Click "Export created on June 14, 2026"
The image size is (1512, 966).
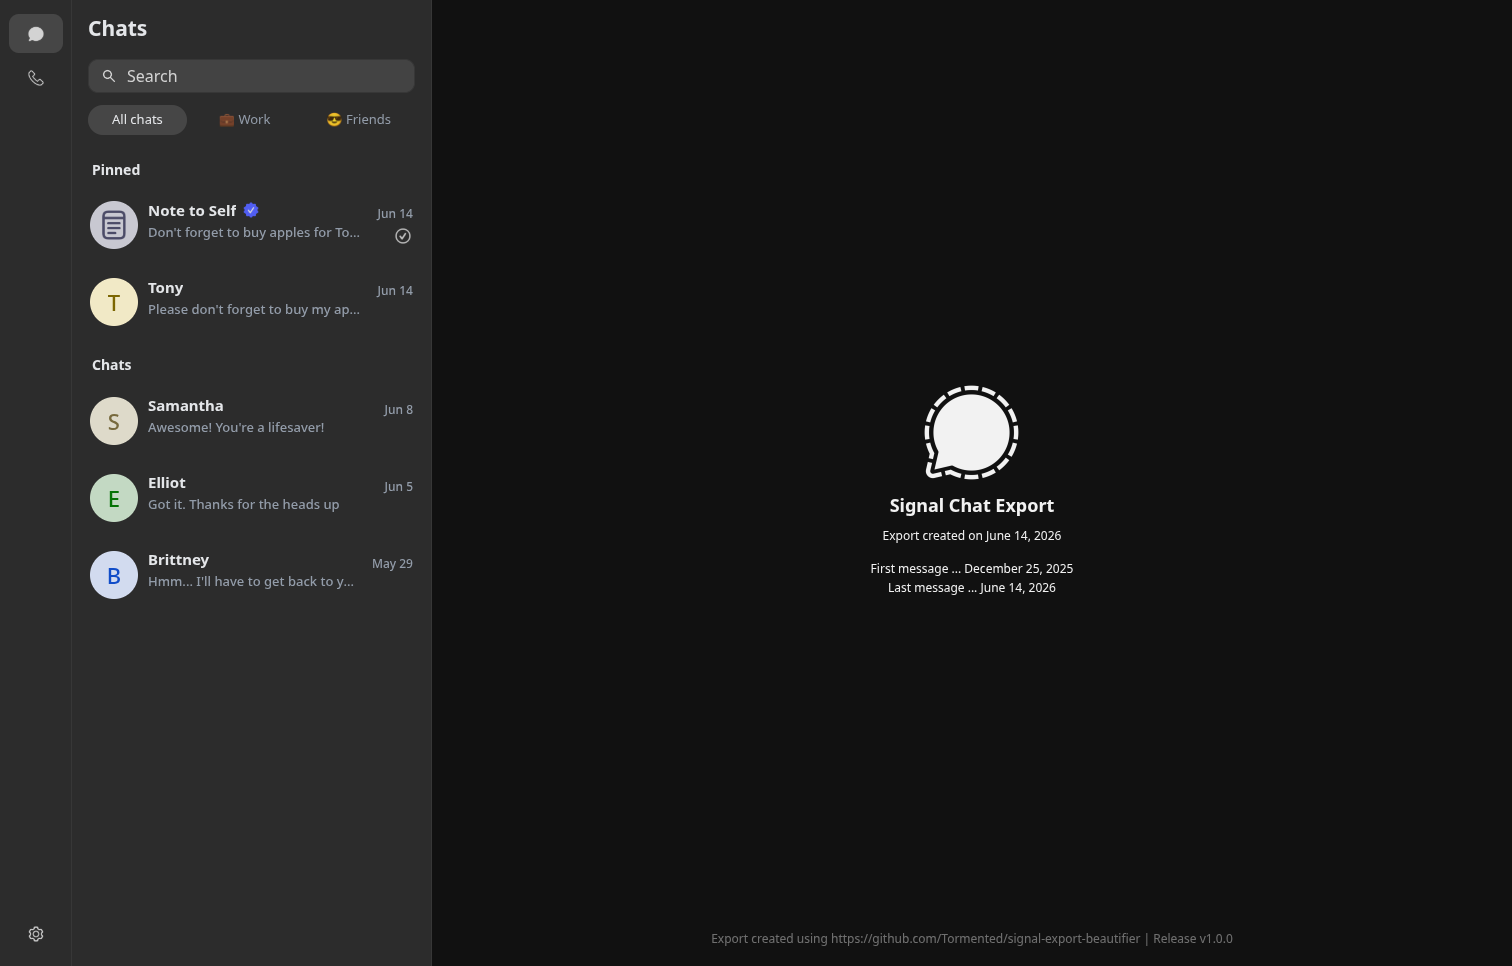click(972, 536)
